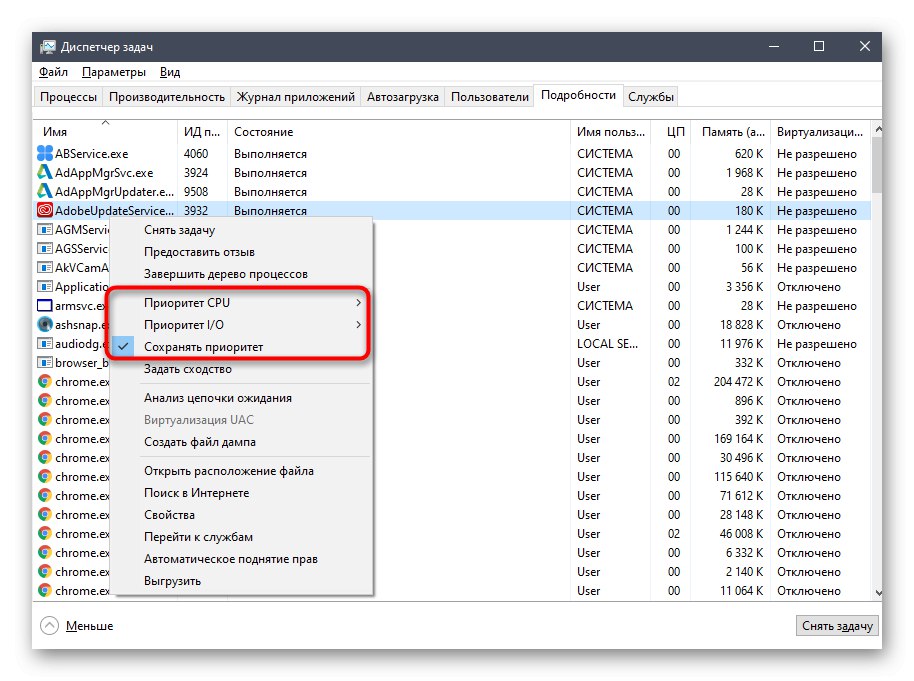Switch to the Службы tab
This screenshot has width=914, height=681.
(x=651, y=97)
